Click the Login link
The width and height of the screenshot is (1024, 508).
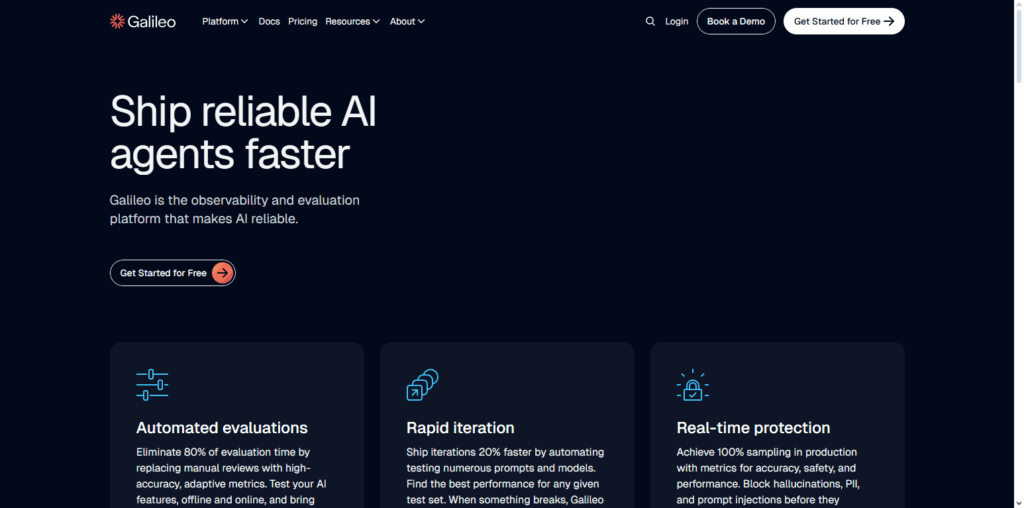click(x=677, y=22)
